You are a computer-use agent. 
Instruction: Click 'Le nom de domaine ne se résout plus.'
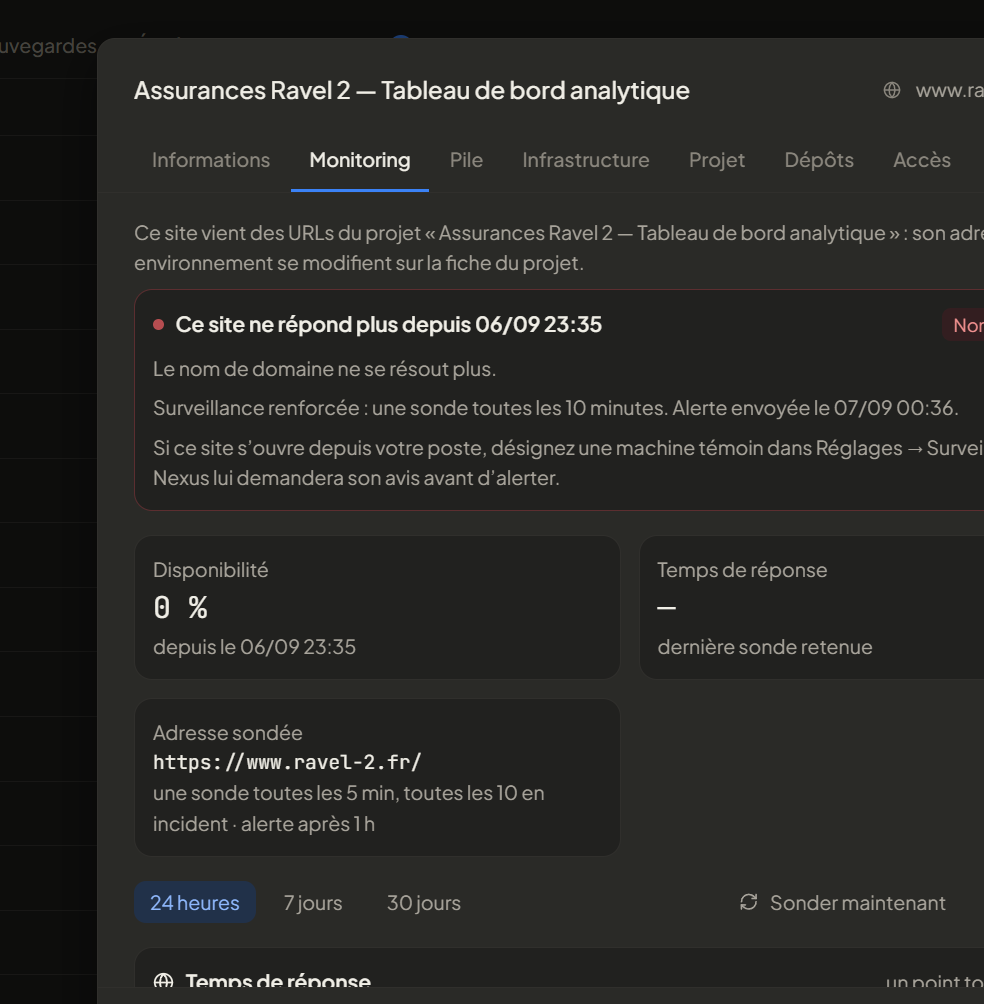point(325,369)
